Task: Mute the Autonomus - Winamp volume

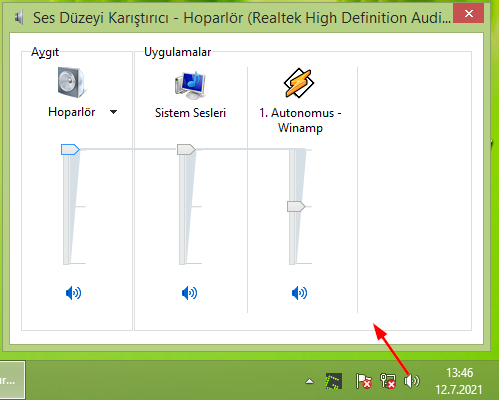Action: point(299,293)
